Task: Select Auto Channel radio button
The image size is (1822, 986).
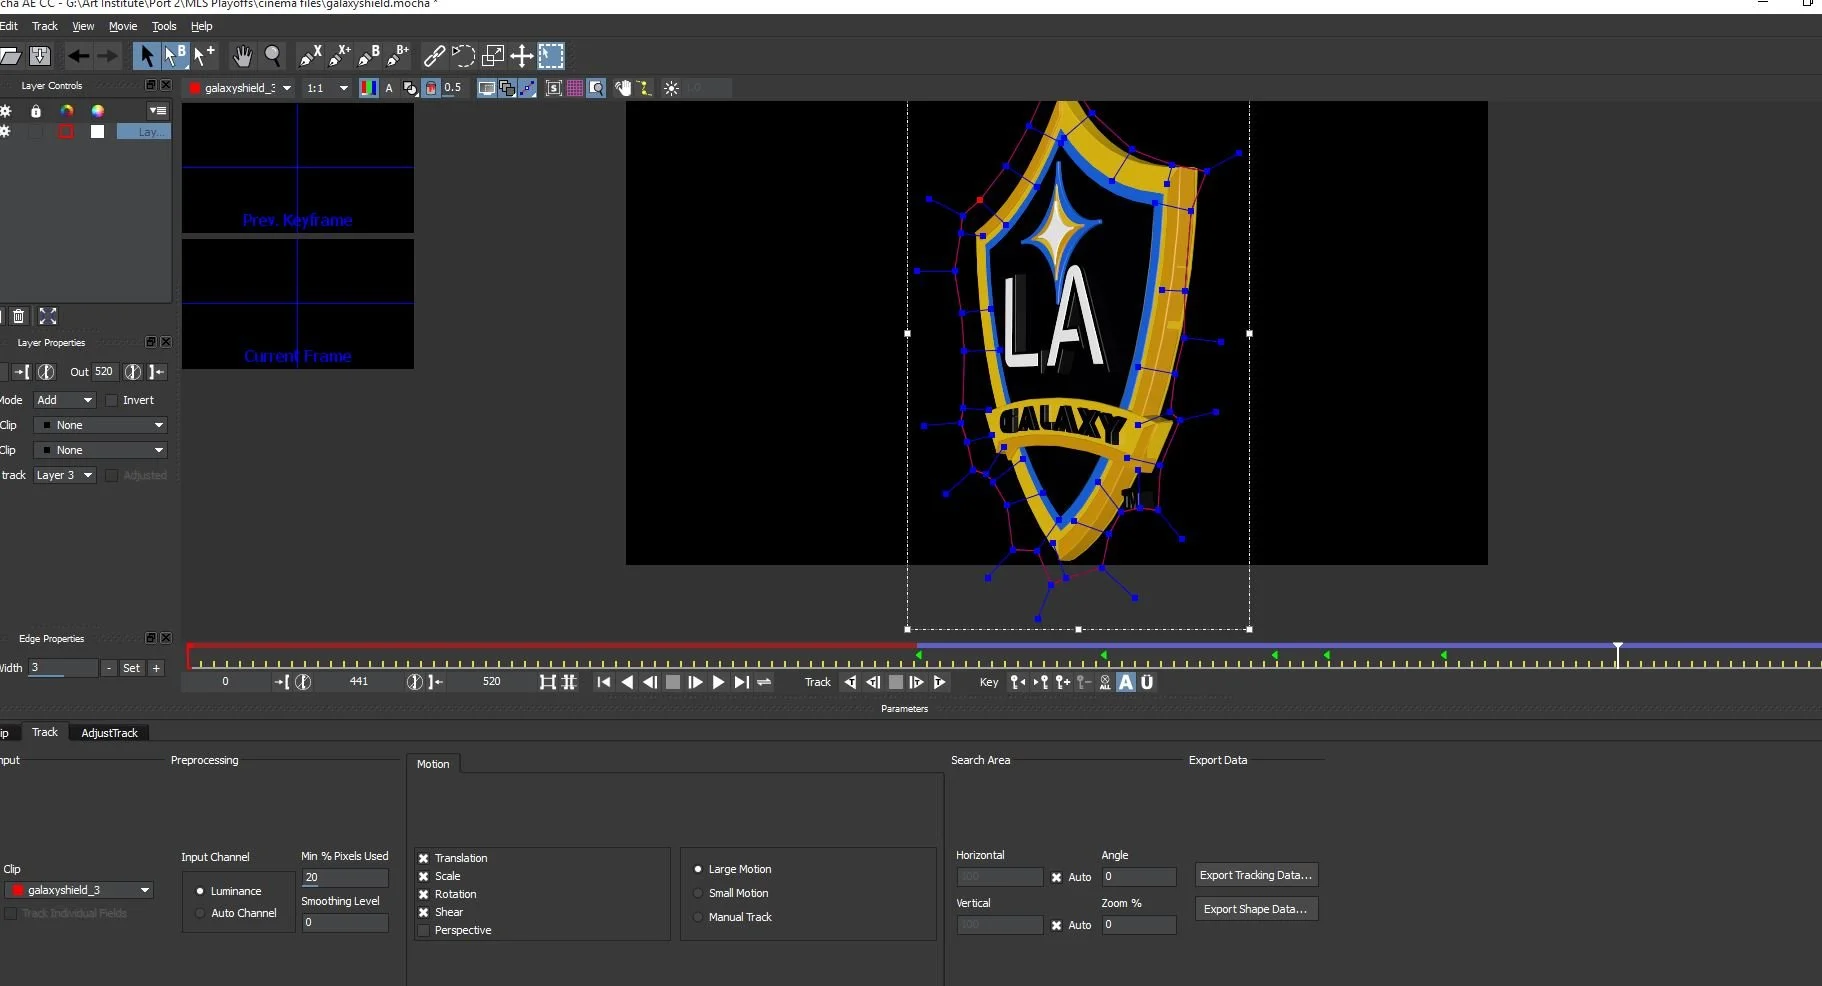Action: pos(200,913)
